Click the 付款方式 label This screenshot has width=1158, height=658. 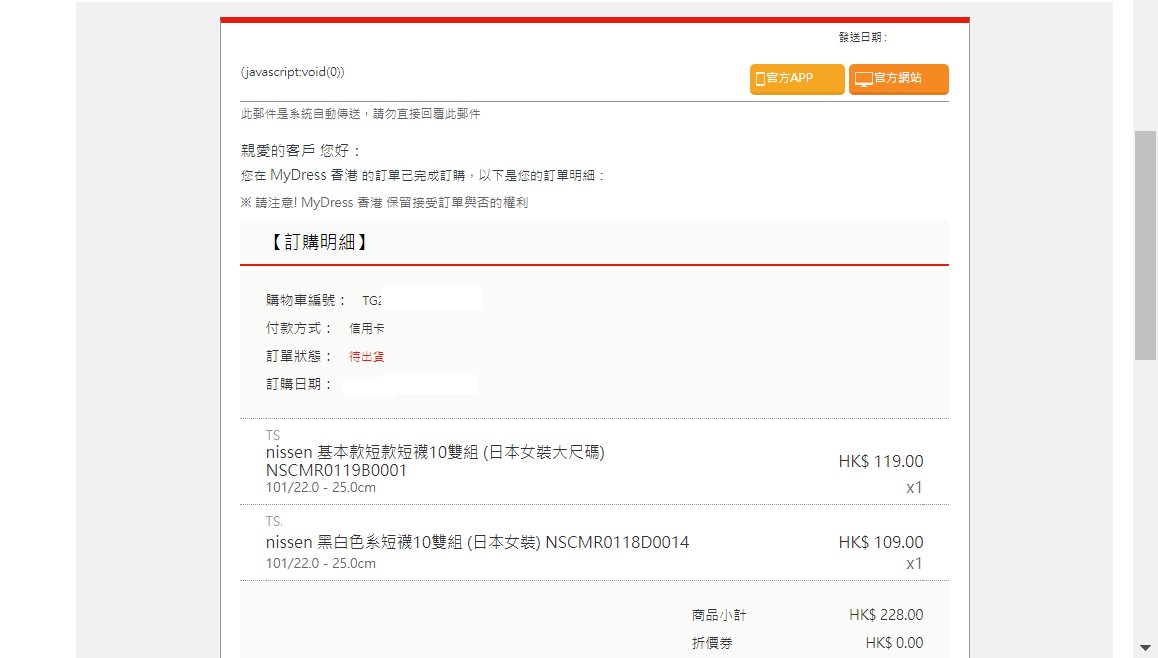299,328
